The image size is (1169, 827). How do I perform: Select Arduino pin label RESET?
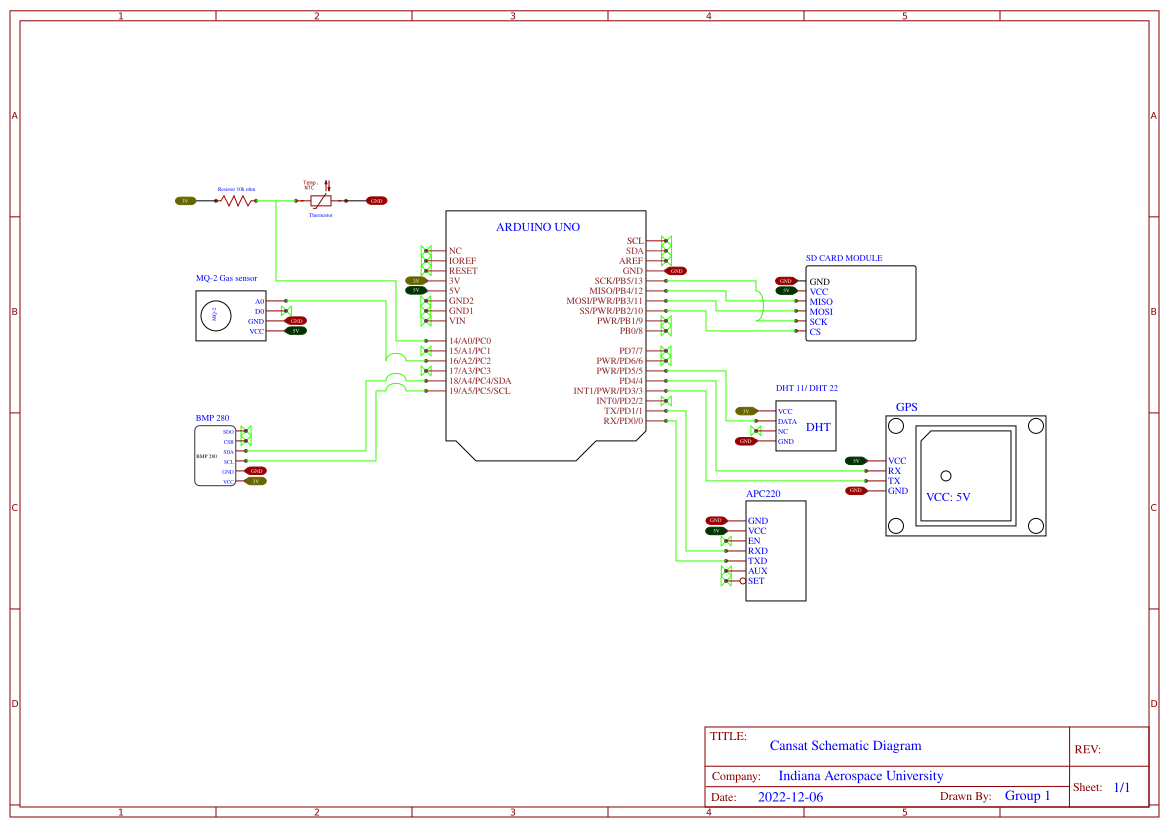click(x=463, y=271)
